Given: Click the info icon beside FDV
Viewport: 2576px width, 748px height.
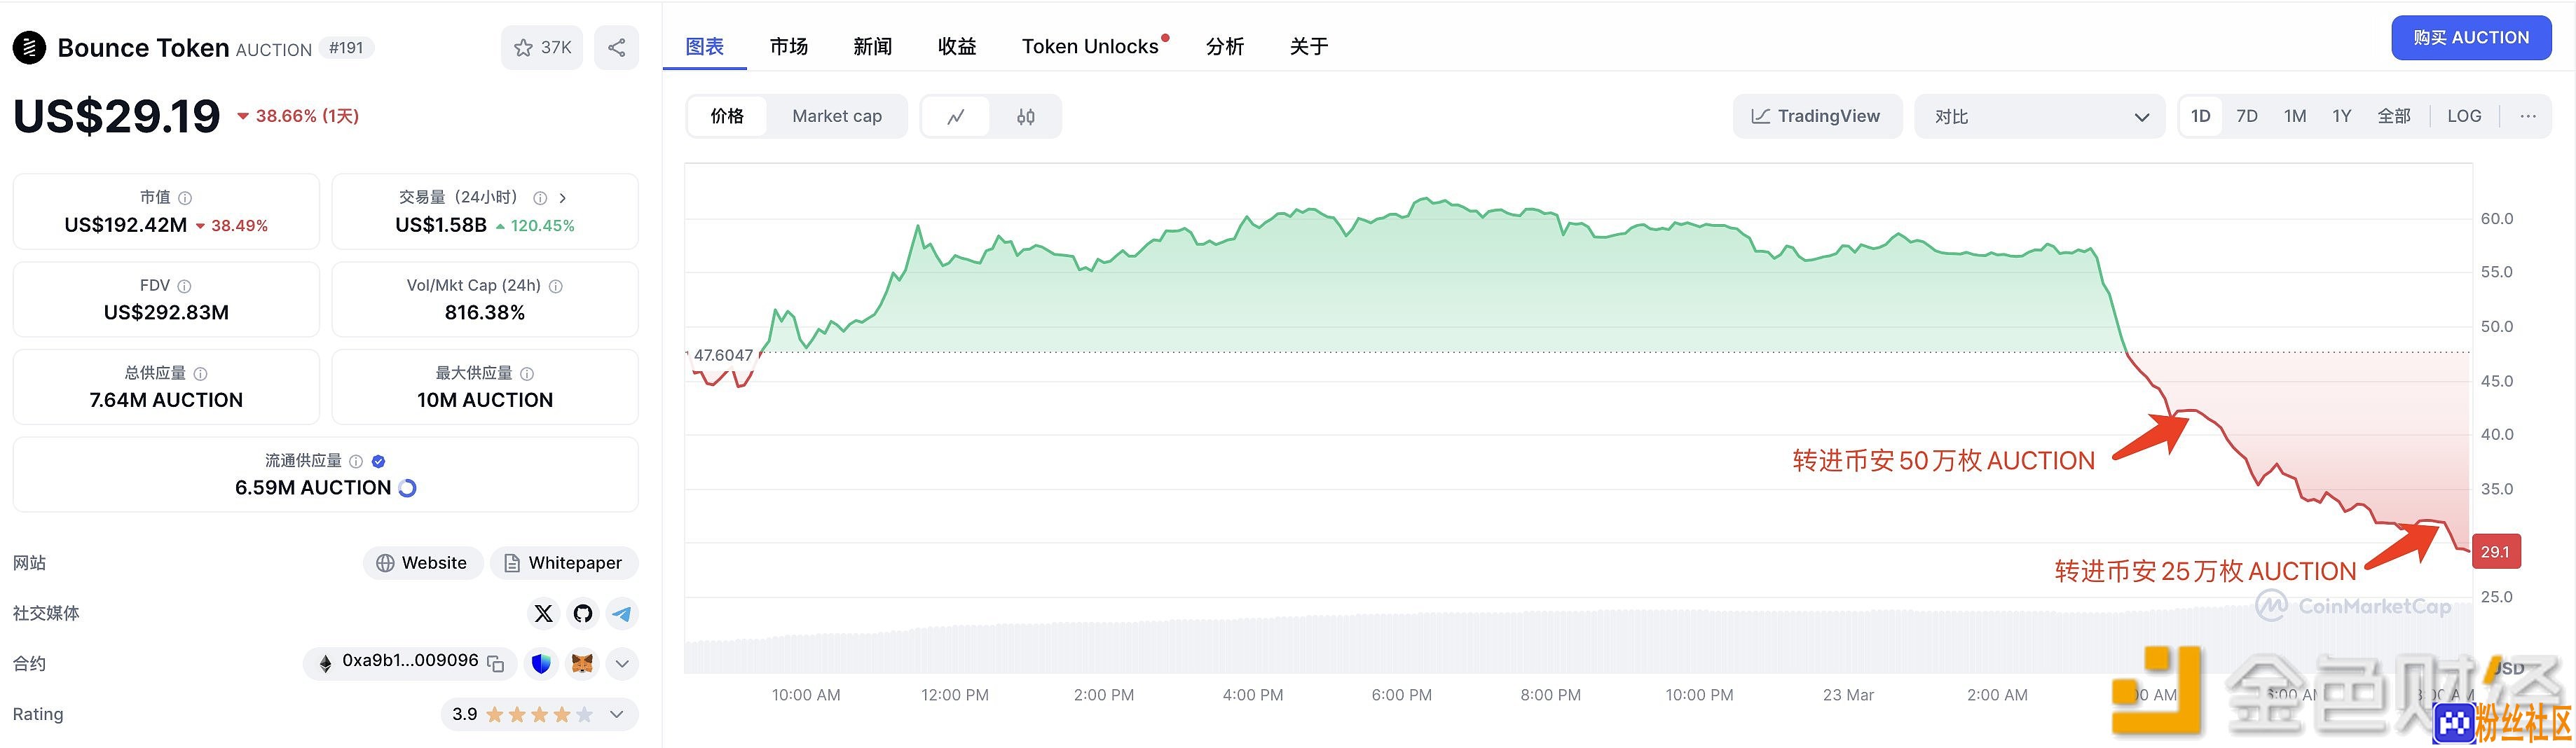Looking at the screenshot, I should 184,286.
